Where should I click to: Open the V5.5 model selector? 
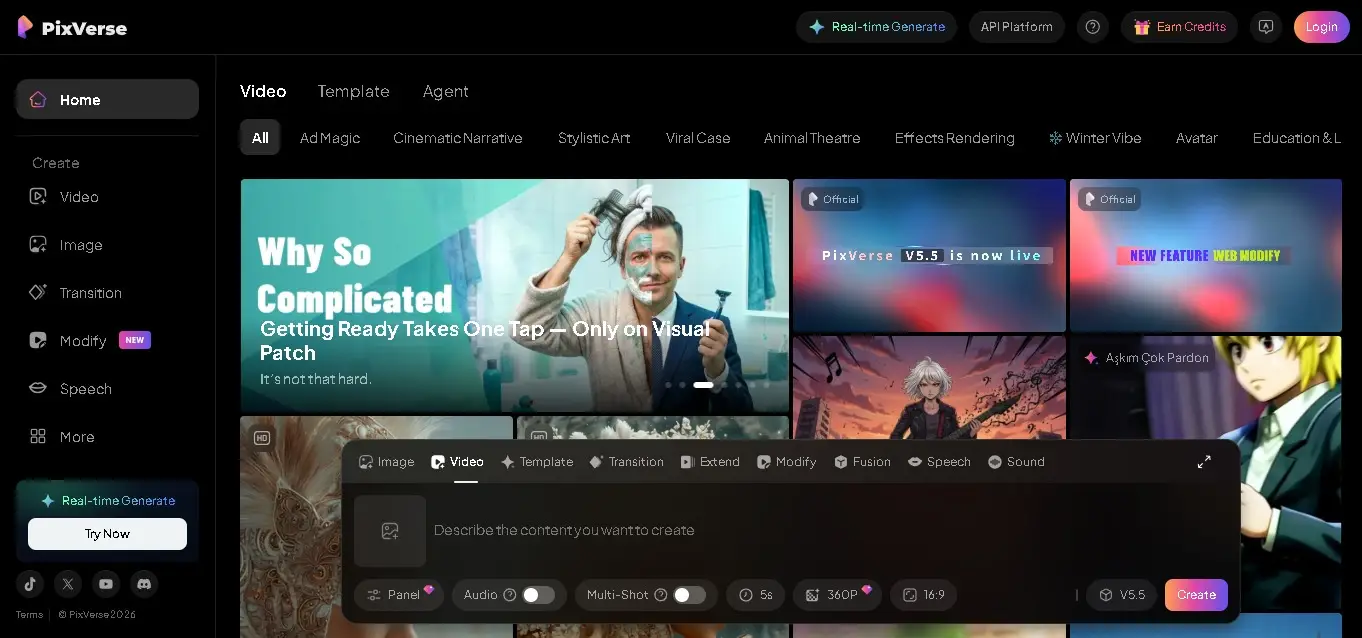tap(1121, 595)
